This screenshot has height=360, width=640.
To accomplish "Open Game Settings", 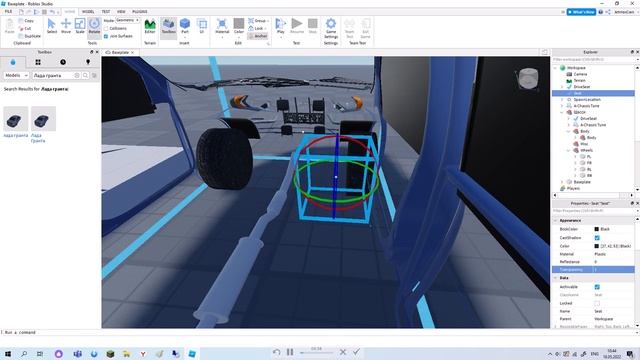I will 331,28.
